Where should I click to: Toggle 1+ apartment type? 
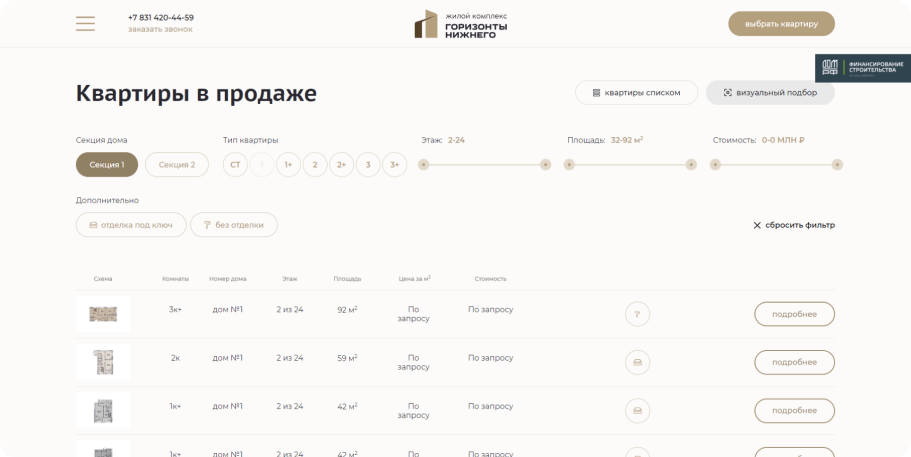pyautogui.click(x=288, y=164)
